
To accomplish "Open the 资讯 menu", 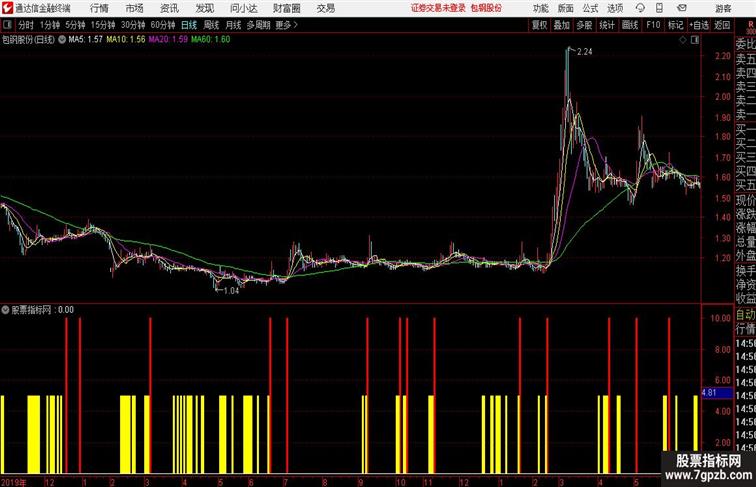I will [x=169, y=8].
